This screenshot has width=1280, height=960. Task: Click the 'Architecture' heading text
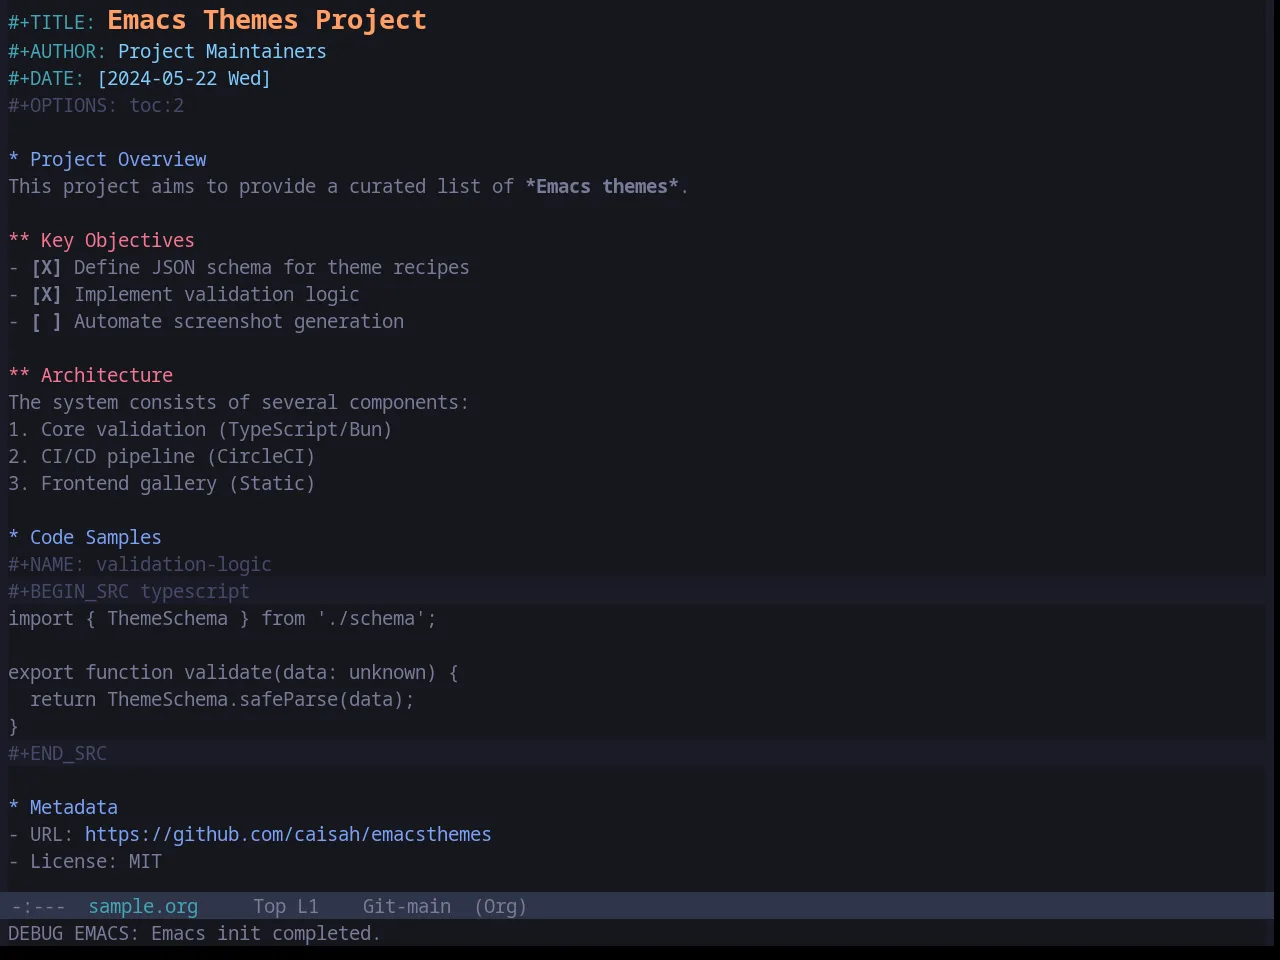coord(107,375)
